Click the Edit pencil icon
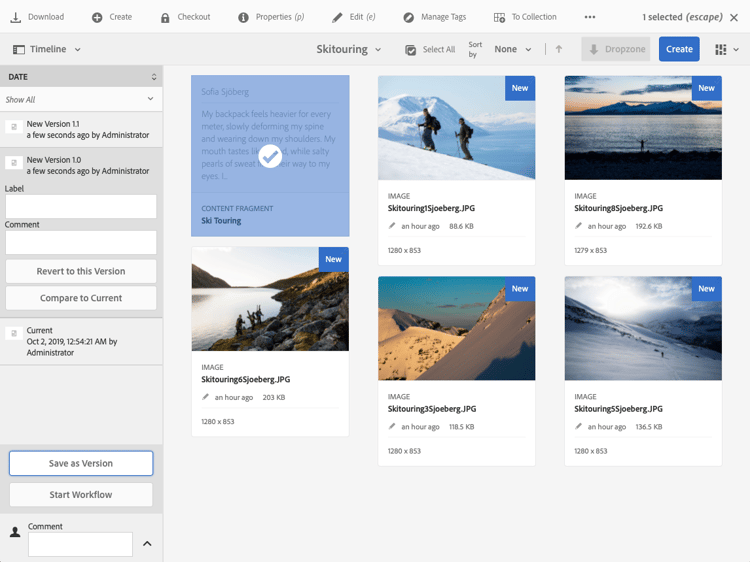 337,18
